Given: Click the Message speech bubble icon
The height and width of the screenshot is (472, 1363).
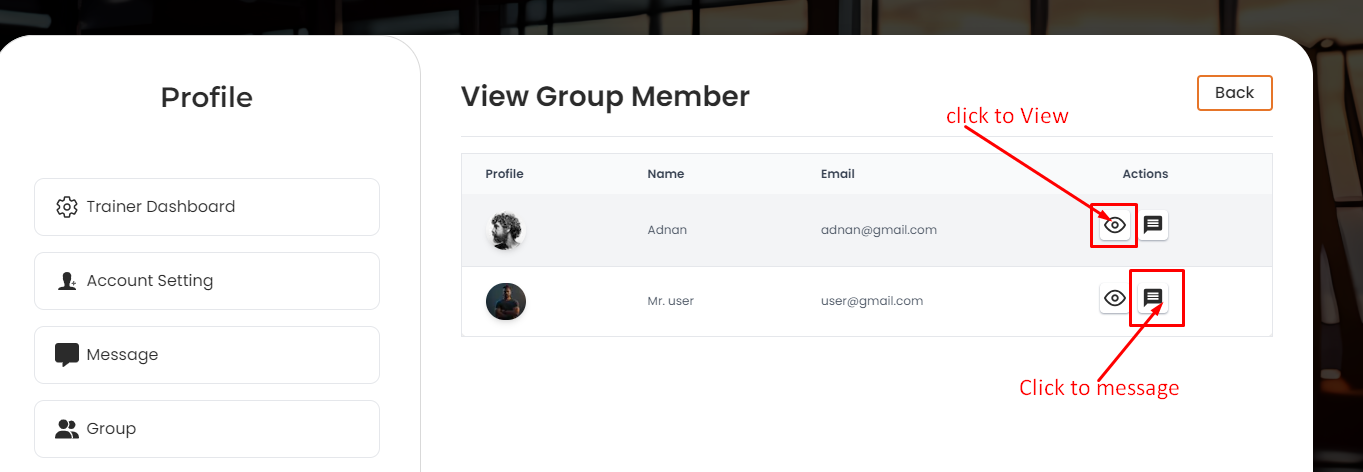Looking at the screenshot, I should pyautogui.click(x=67, y=355).
